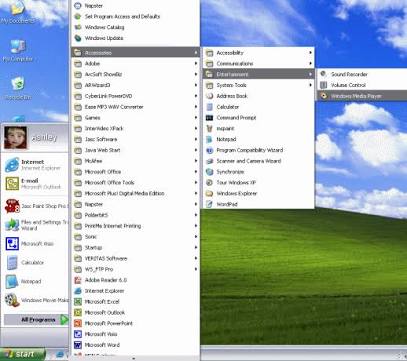Open Windows Media Player from Entertainment submenu
The height and width of the screenshot is (361, 407).
click(361, 96)
